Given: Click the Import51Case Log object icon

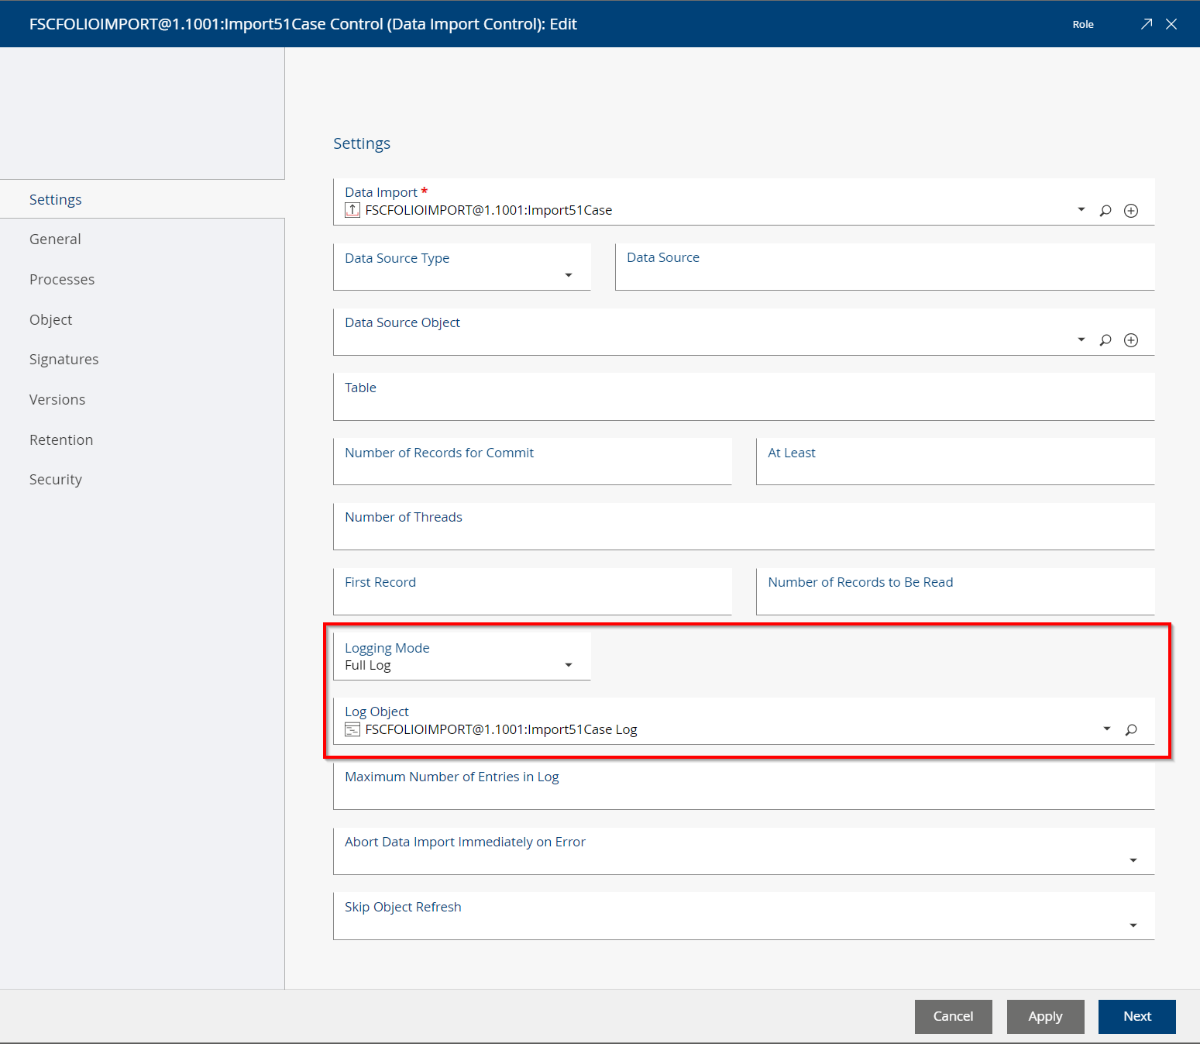Looking at the screenshot, I should click(352, 730).
